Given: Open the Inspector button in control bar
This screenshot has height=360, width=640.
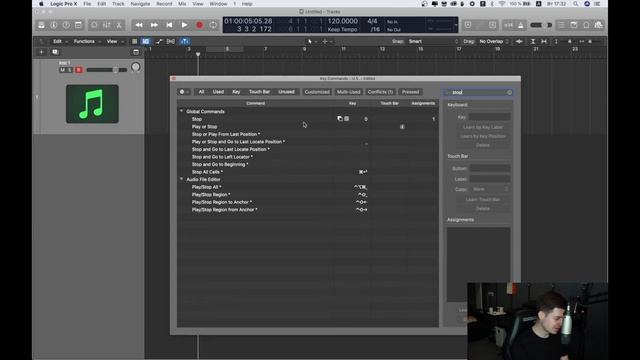Looking at the screenshot, I should pyautogui.click(x=53, y=25).
